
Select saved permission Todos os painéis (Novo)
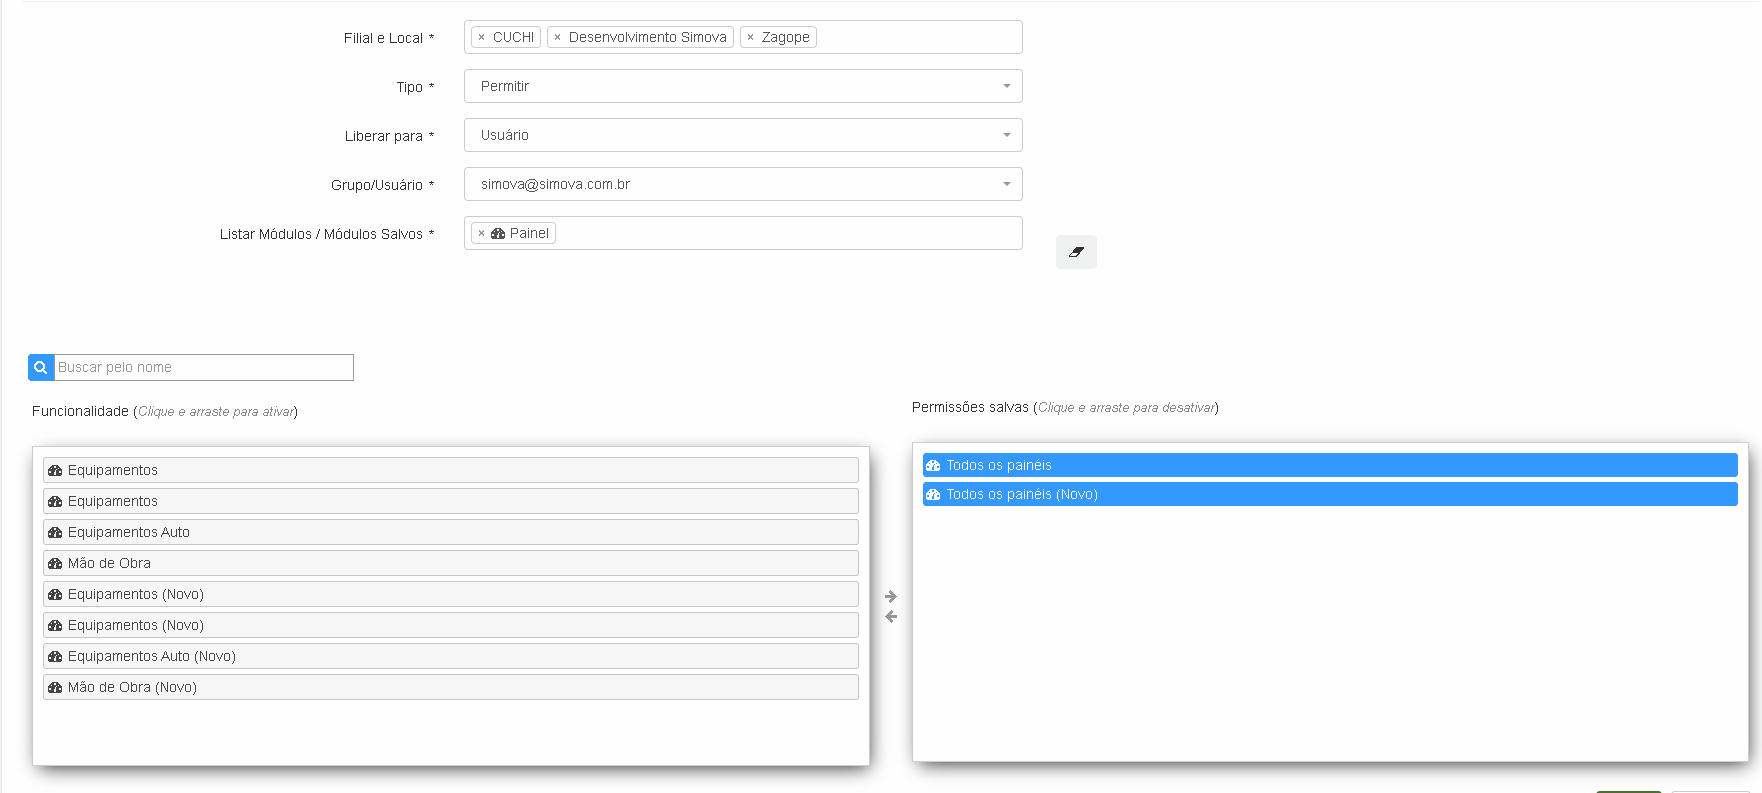tap(1330, 494)
